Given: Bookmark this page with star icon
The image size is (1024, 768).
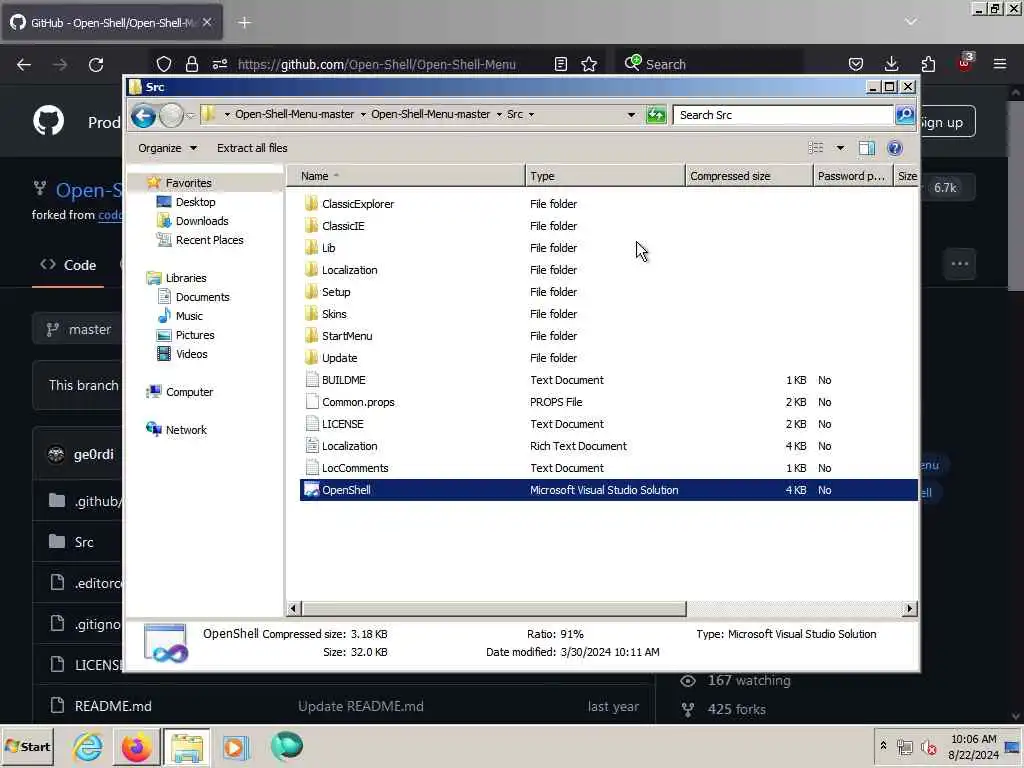Looking at the screenshot, I should (x=589, y=64).
